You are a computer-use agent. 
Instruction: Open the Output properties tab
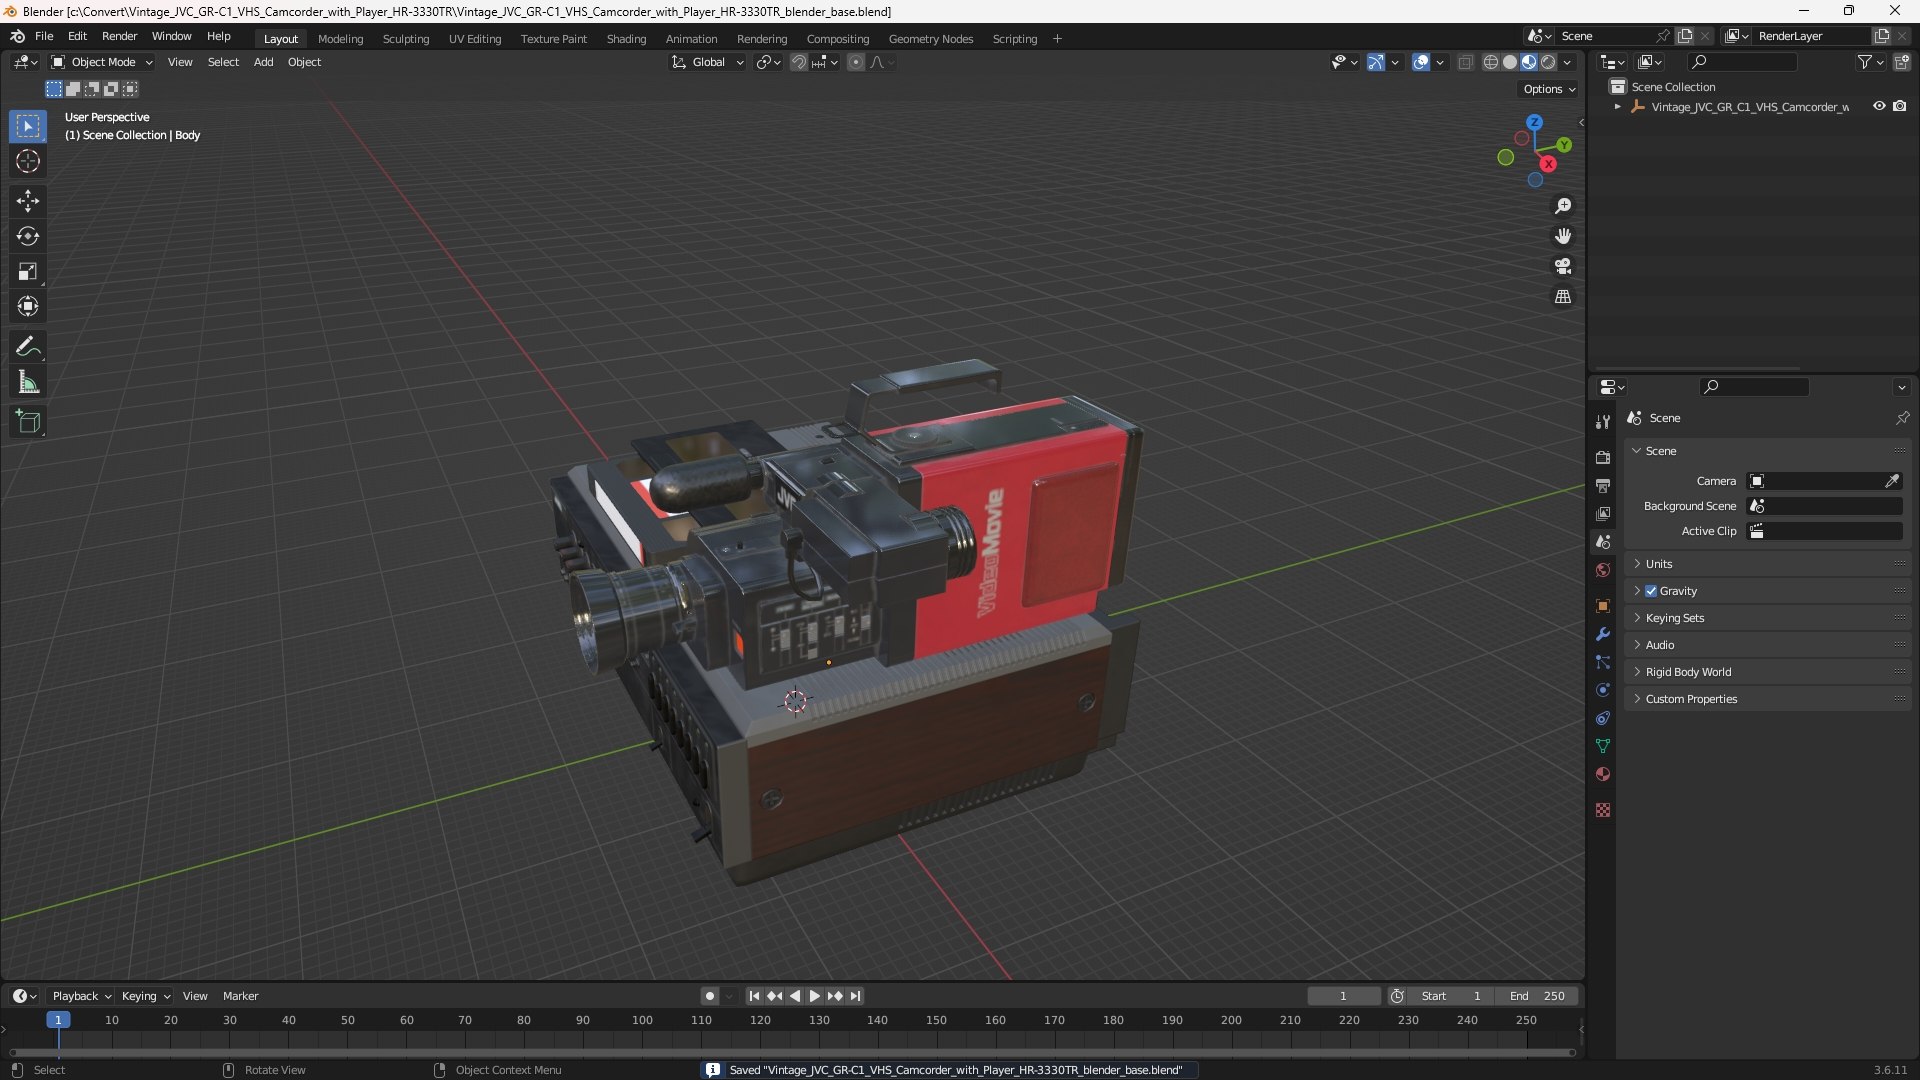pyautogui.click(x=1603, y=486)
